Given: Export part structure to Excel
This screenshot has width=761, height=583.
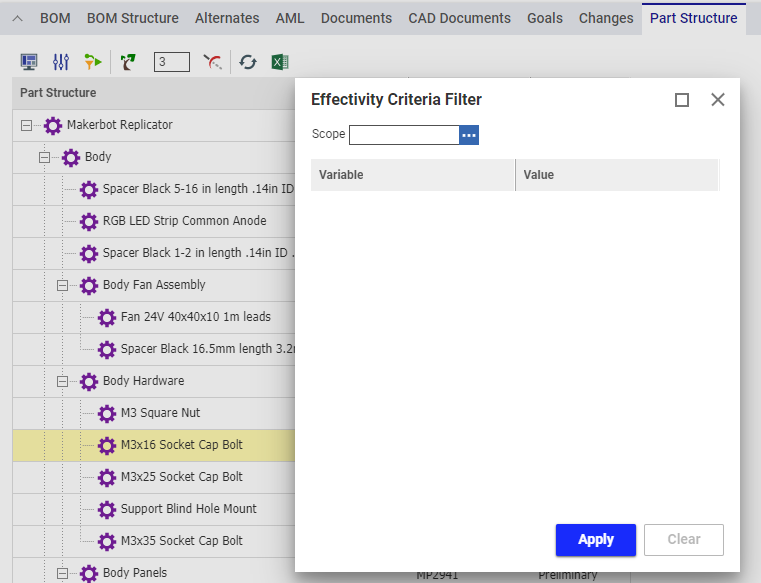Looking at the screenshot, I should point(280,62).
